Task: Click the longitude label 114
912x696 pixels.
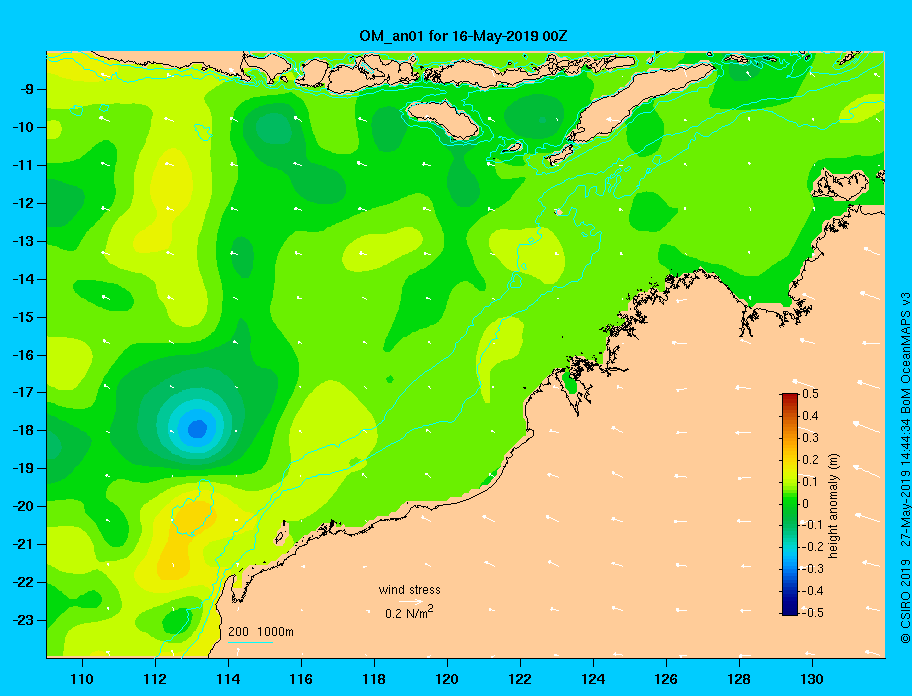Action: [228, 679]
